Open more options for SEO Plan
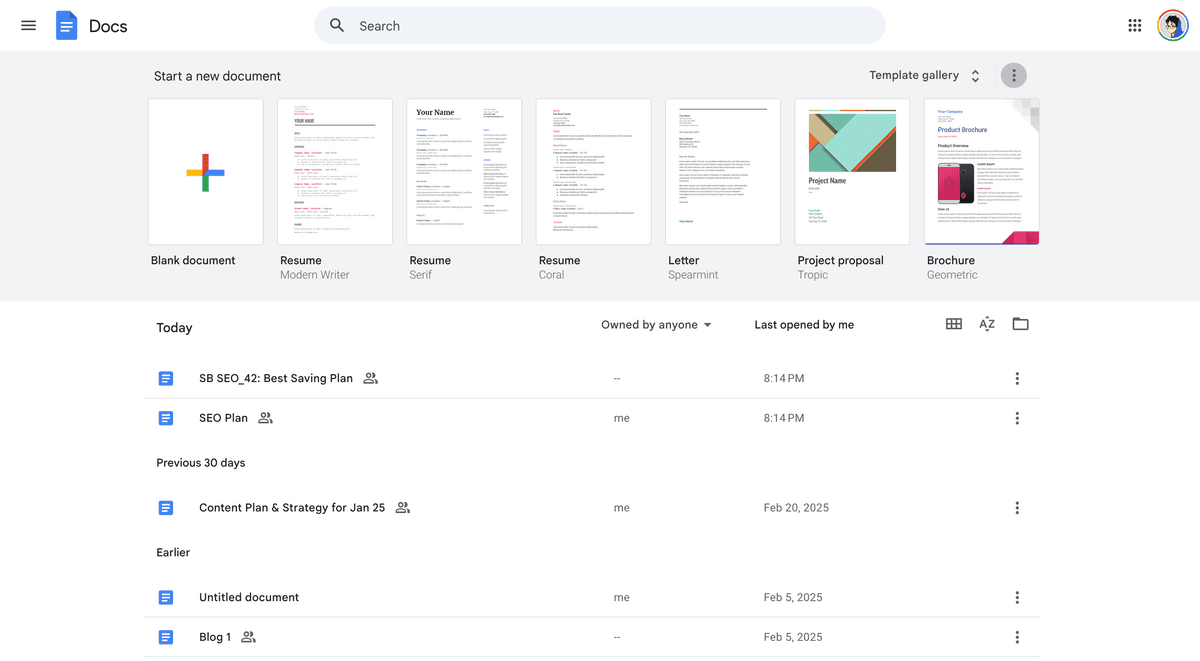Screen dimensions: 1200x661 tap(1017, 418)
